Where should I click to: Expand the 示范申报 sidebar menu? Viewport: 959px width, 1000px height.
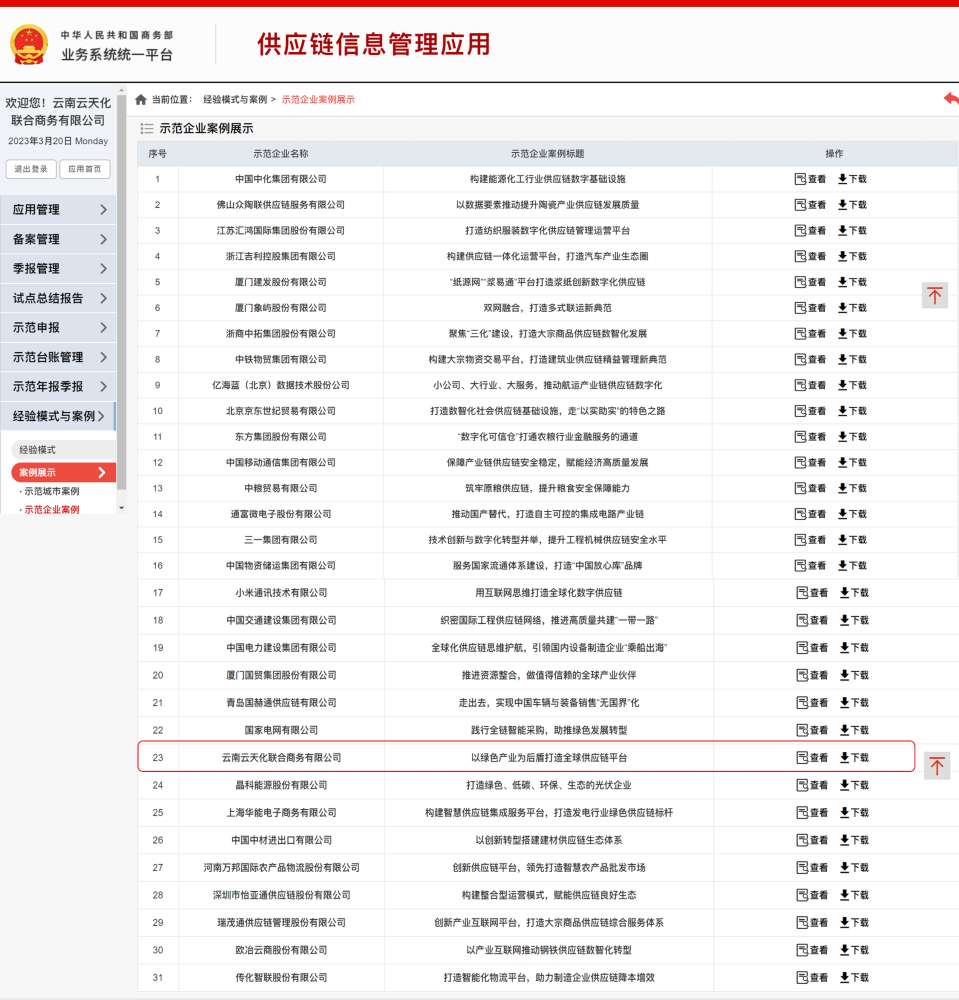point(57,328)
